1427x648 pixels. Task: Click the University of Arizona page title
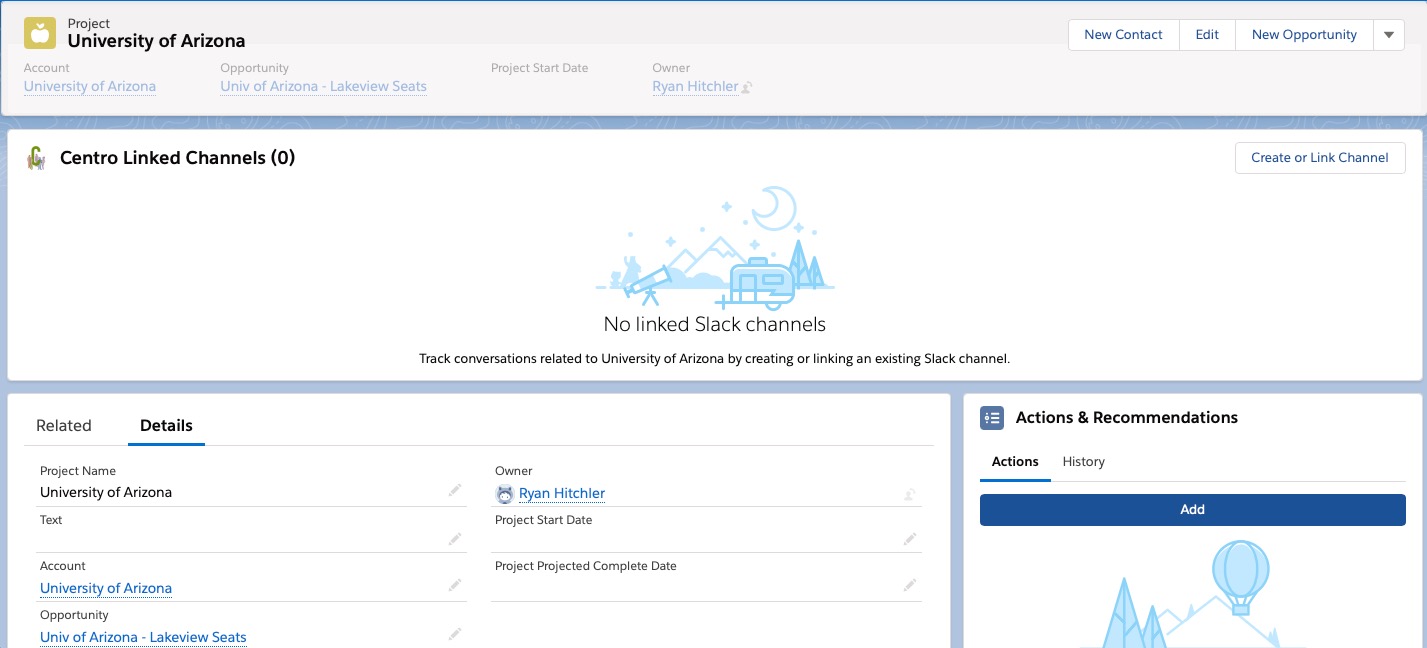click(156, 41)
